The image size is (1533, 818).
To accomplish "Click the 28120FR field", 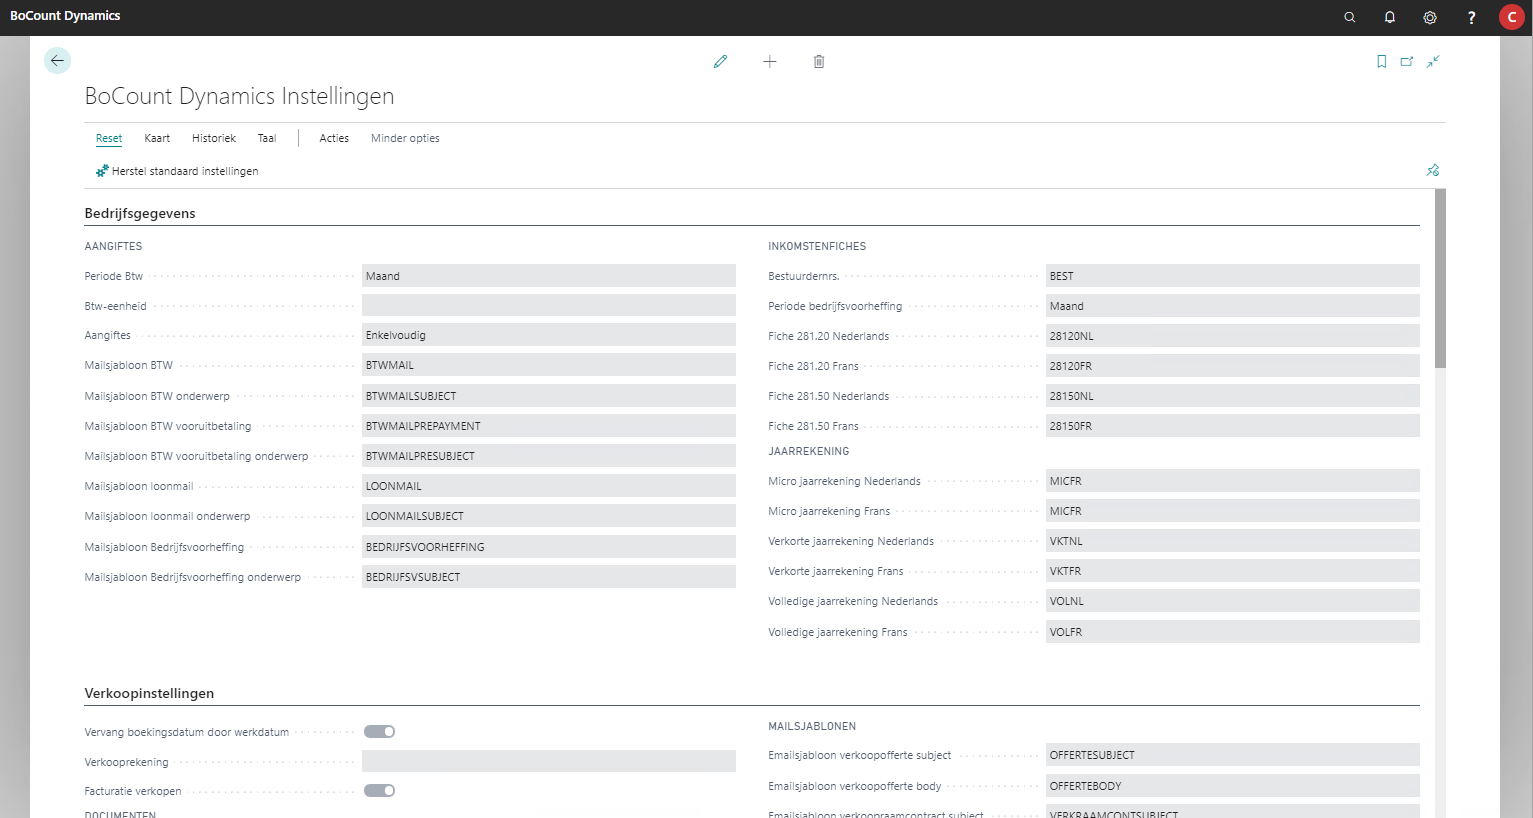I will coord(1233,366).
